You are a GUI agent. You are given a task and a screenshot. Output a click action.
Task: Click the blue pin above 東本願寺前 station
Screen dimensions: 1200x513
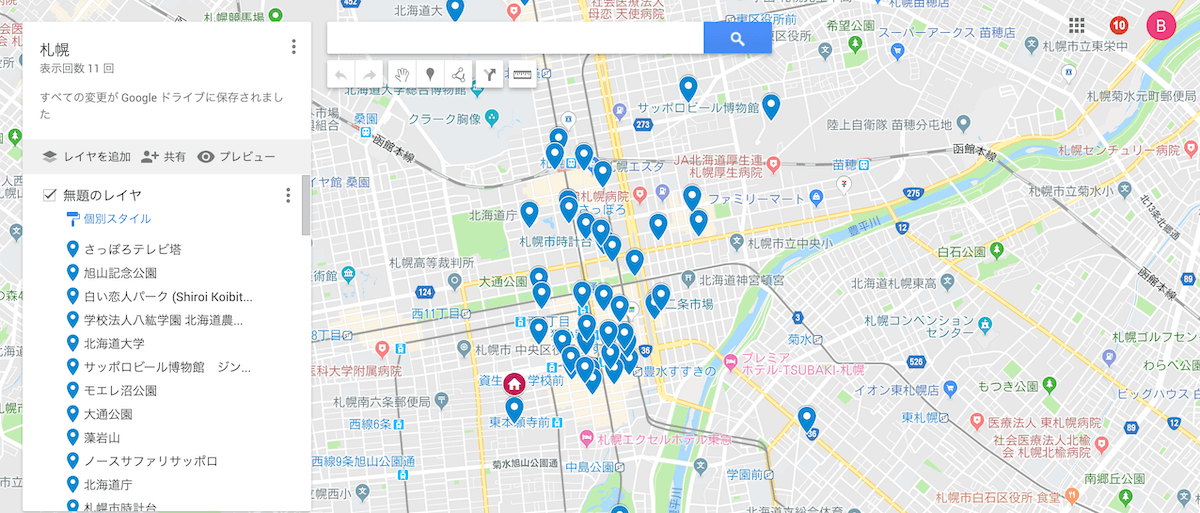point(515,410)
